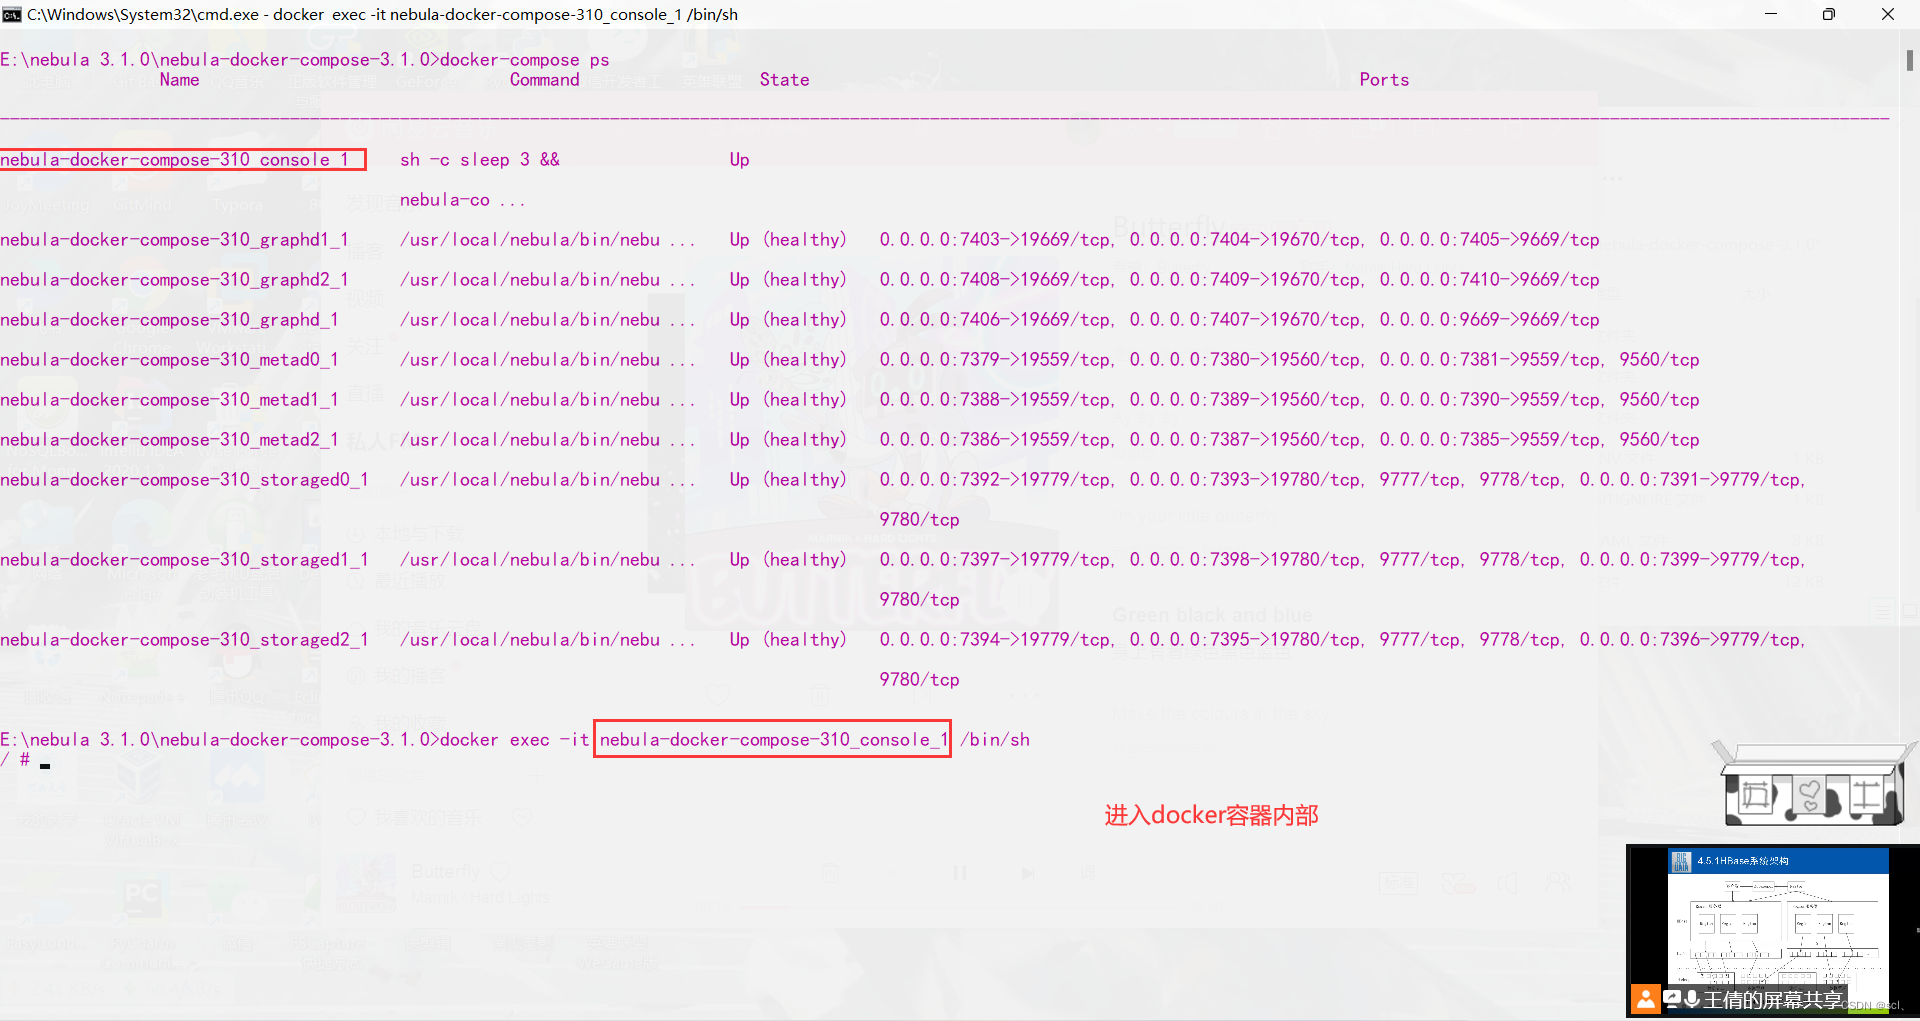Minimize the cmd.exe window
Image resolution: width=1920 pixels, height=1021 pixels.
[x=1770, y=14]
